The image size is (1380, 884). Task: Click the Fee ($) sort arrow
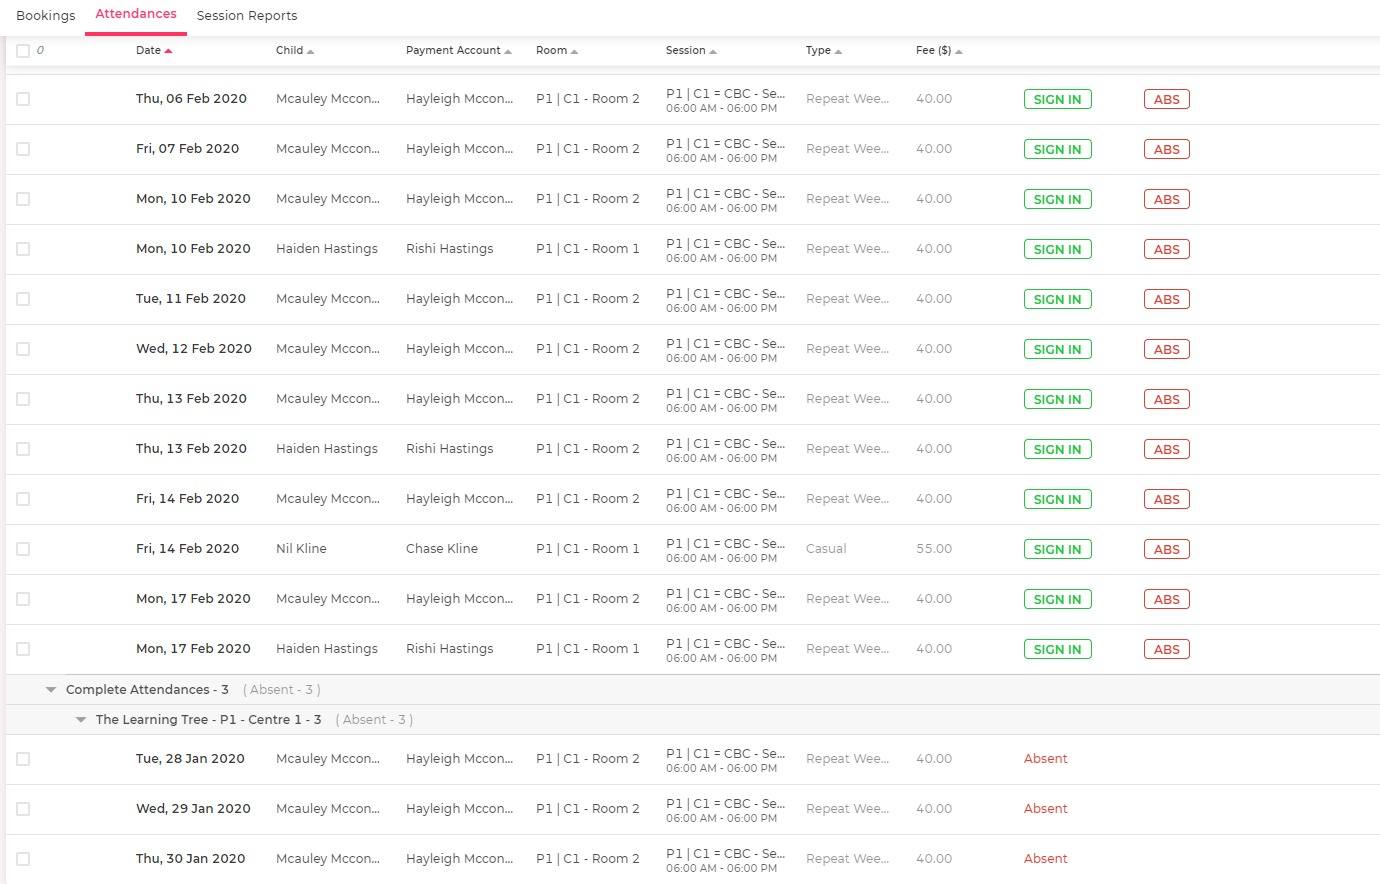pos(958,51)
